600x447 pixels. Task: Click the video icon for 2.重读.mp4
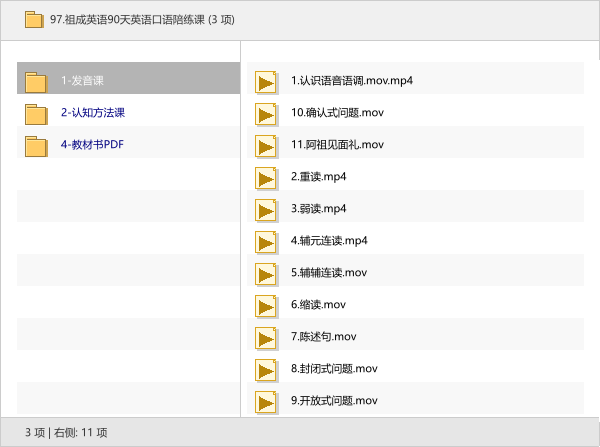265,178
